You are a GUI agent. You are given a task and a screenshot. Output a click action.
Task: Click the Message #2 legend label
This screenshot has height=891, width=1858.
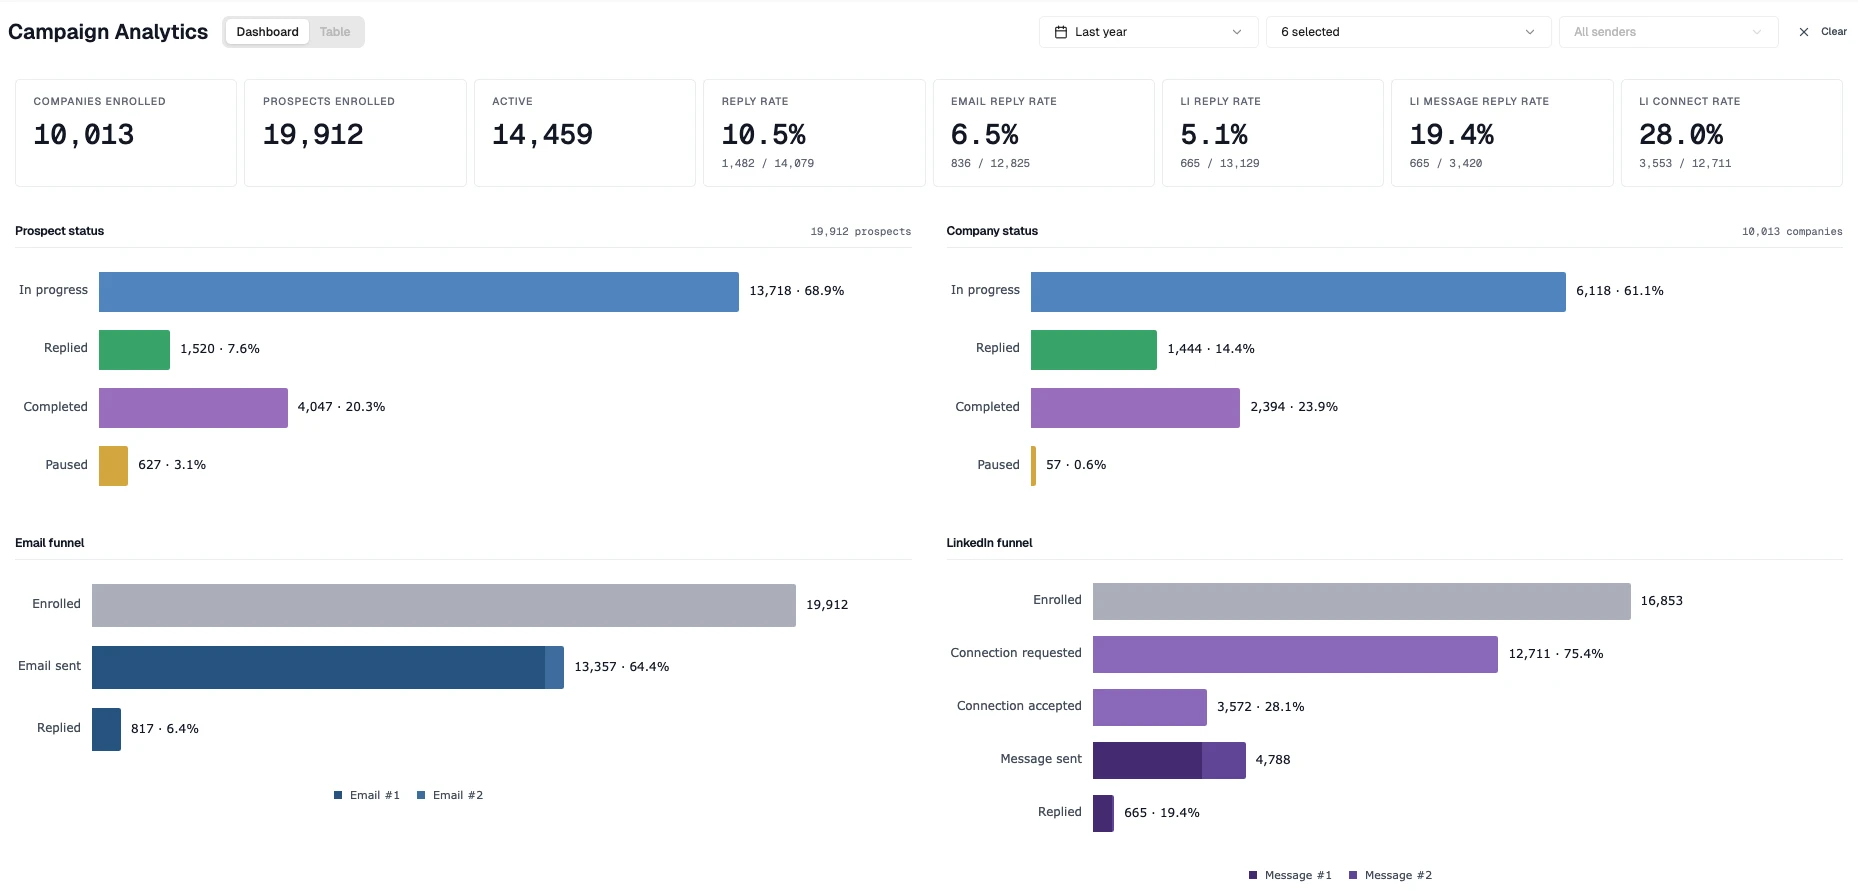tap(1398, 875)
